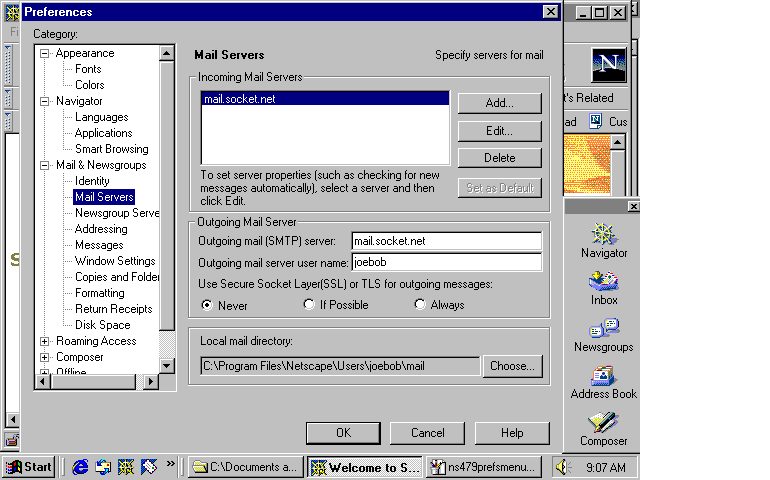Click Edit... incoming mail server button
The height and width of the screenshot is (480, 770).
coord(499,131)
